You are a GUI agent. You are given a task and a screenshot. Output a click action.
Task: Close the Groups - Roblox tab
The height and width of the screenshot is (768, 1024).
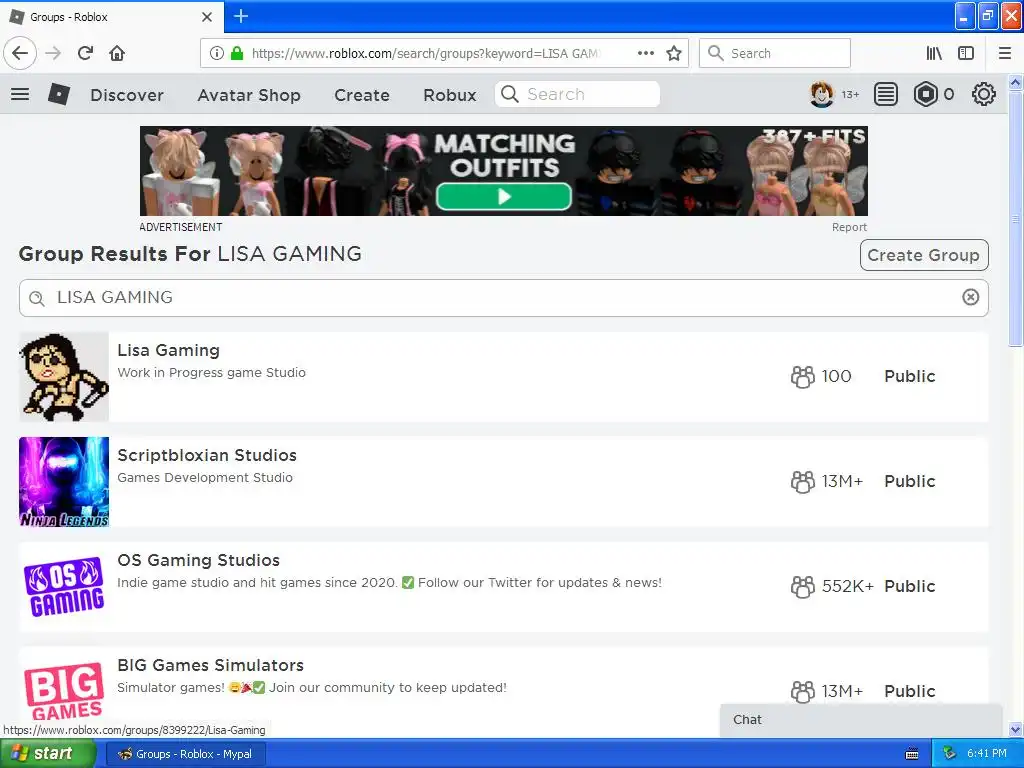pyautogui.click(x=206, y=17)
